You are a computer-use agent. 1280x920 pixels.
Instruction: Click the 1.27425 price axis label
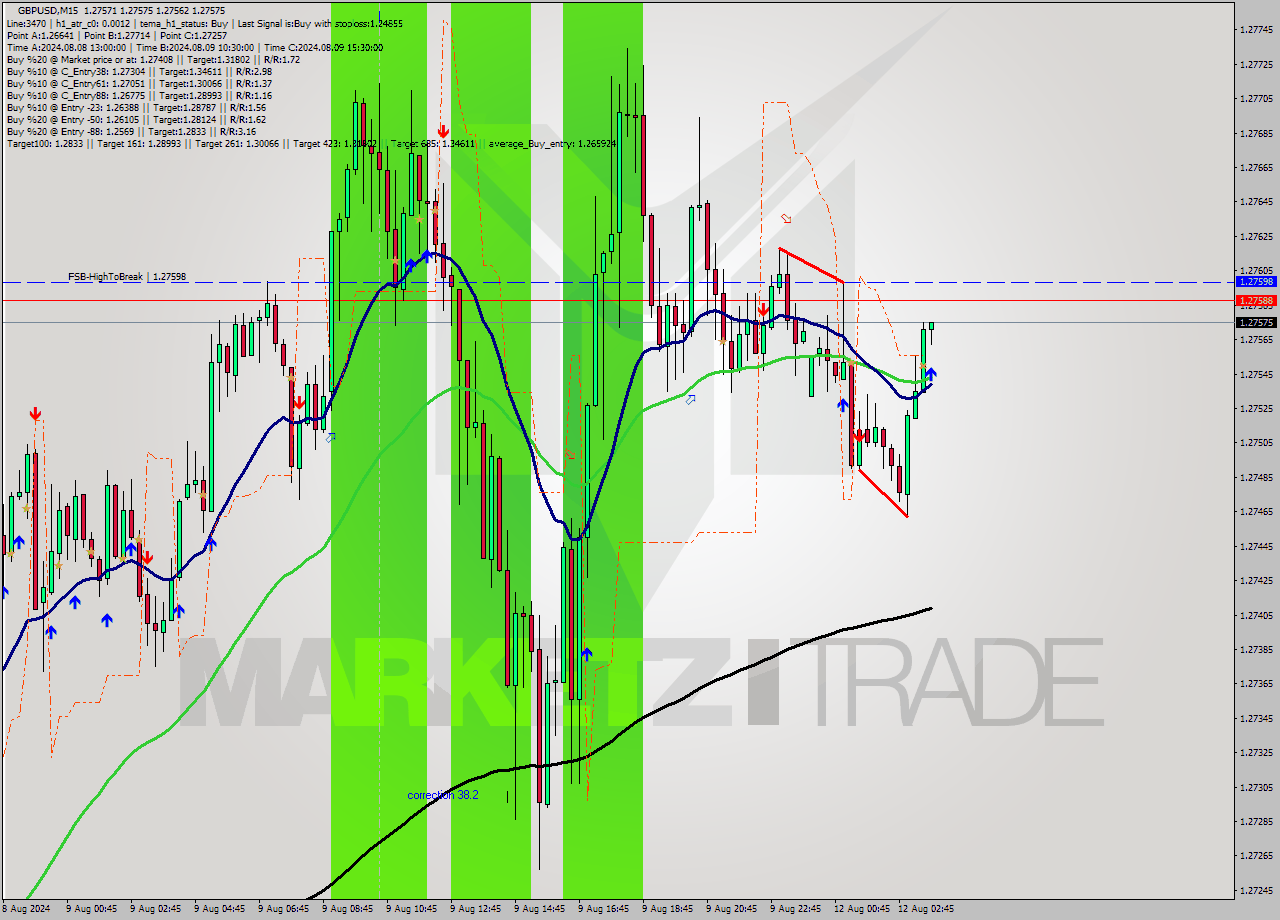(1256, 580)
